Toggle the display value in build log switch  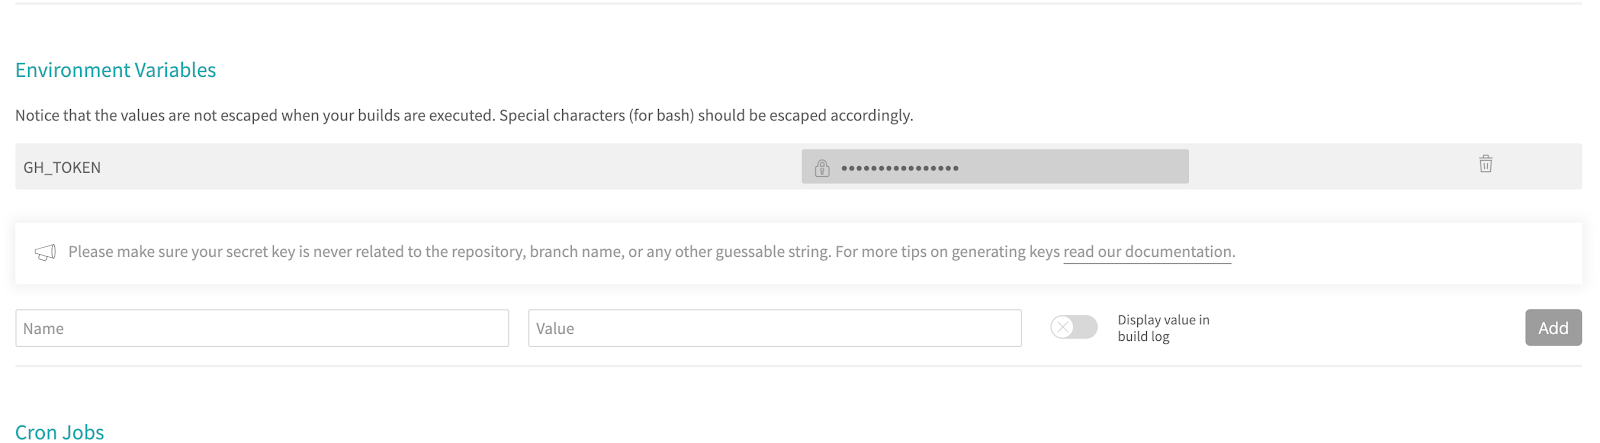coord(1074,327)
